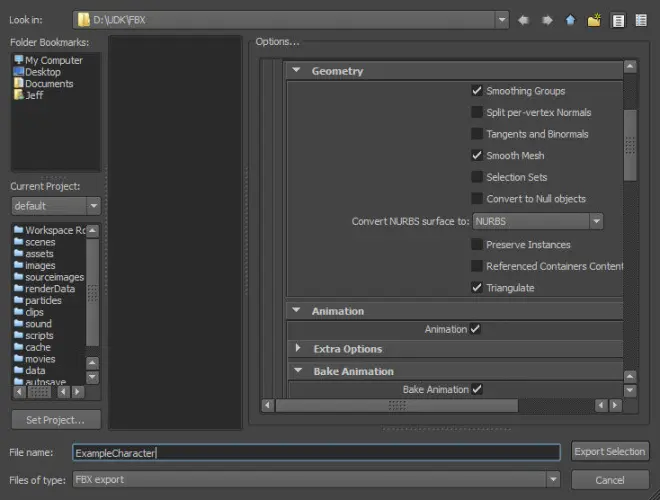Uncheck the Triangulate option
This screenshot has height=500, width=660.
(x=476, y=287)
